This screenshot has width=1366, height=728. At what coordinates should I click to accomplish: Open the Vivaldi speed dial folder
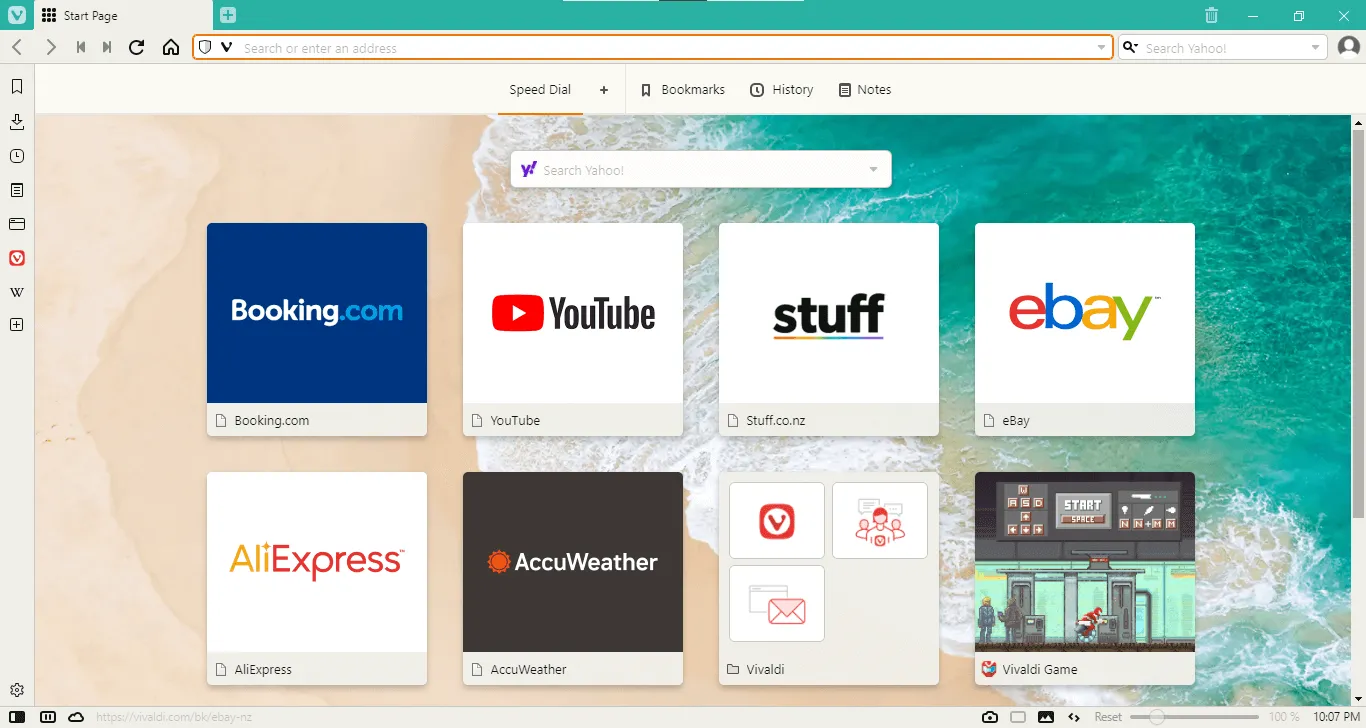click(x=829, y=578)
